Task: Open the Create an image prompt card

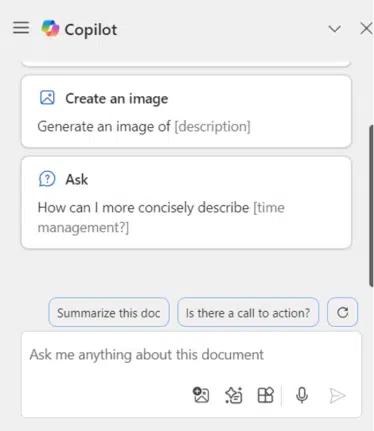Action: [x=186, y=111]
